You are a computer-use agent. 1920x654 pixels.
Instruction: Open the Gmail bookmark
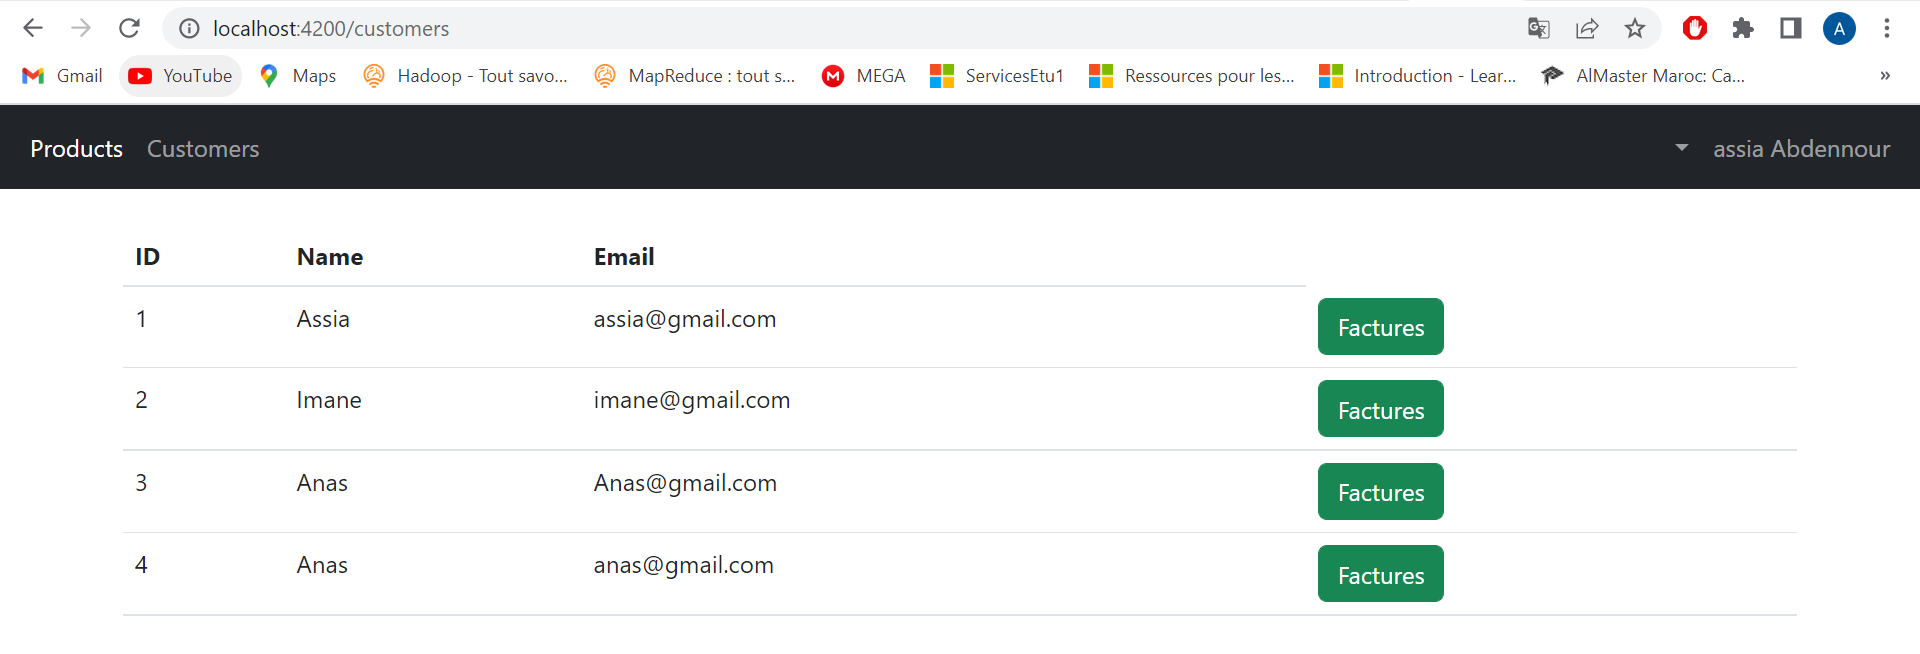[x=62, y=75]
